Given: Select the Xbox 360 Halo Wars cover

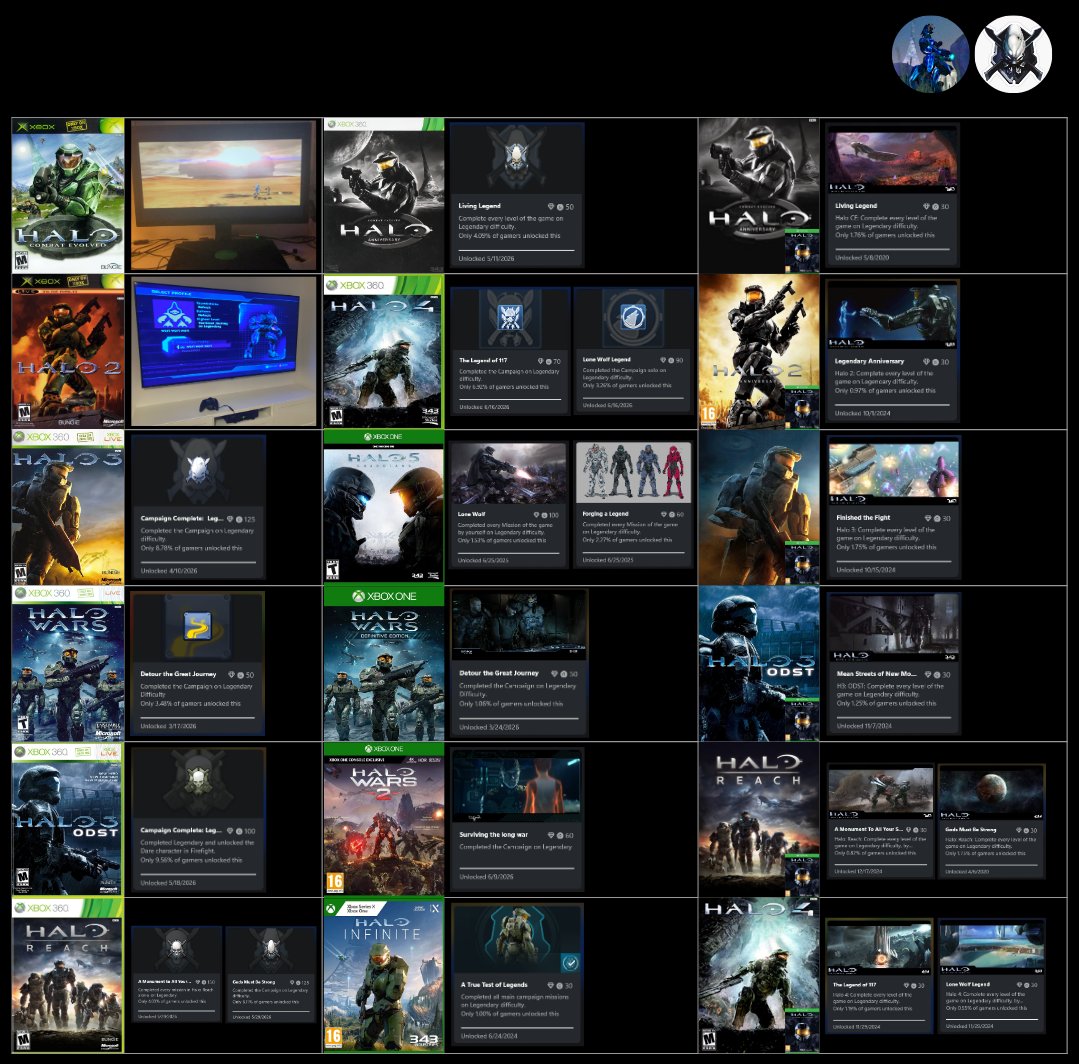Looking at the screenshot, I should (x=68, y=664).
